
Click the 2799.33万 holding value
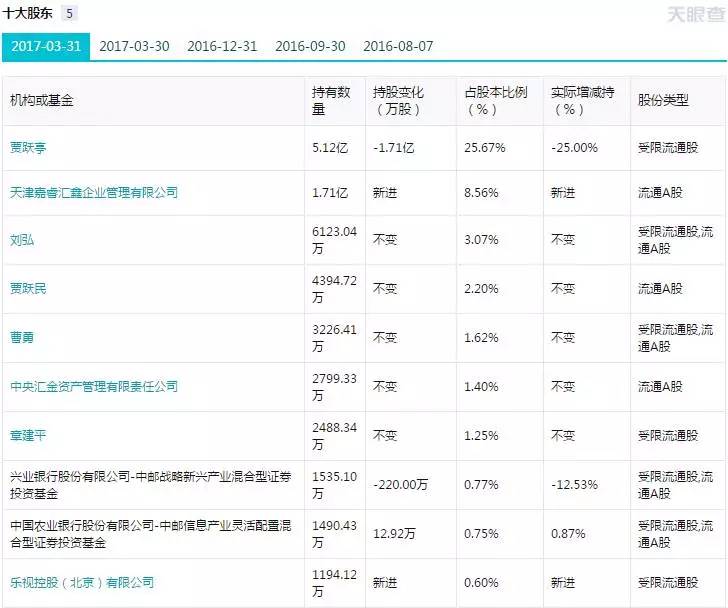[334, 387]
